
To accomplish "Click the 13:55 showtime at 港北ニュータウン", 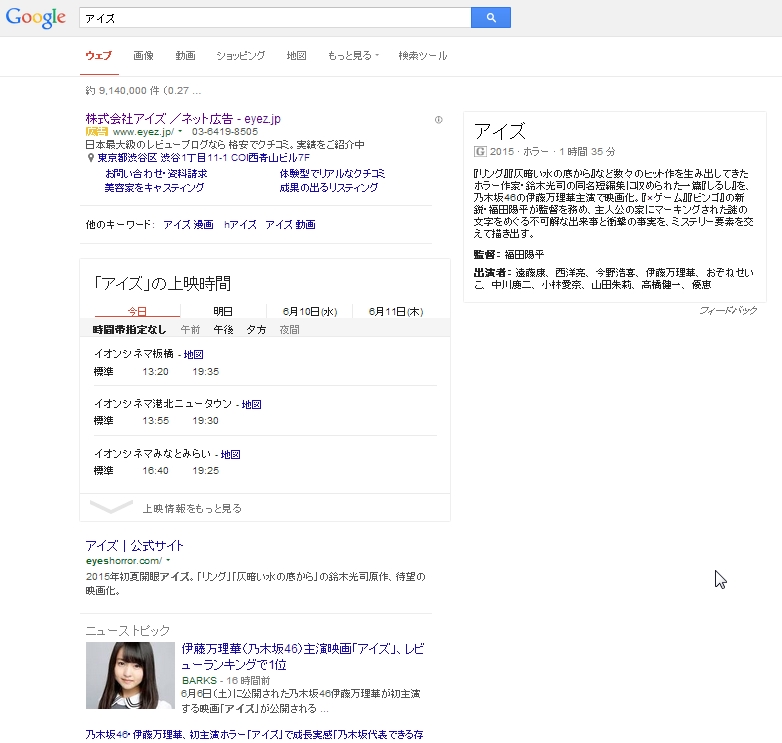I will 156,420.
